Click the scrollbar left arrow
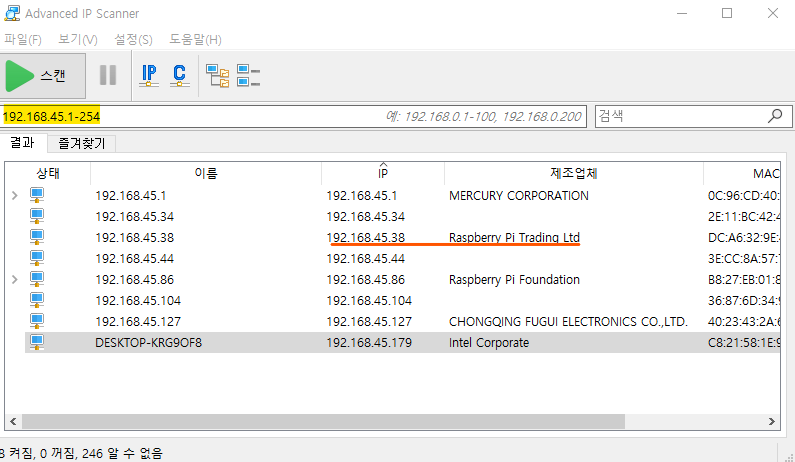The height and width of the screenshot is (462, 795). [x=13, y=421]
